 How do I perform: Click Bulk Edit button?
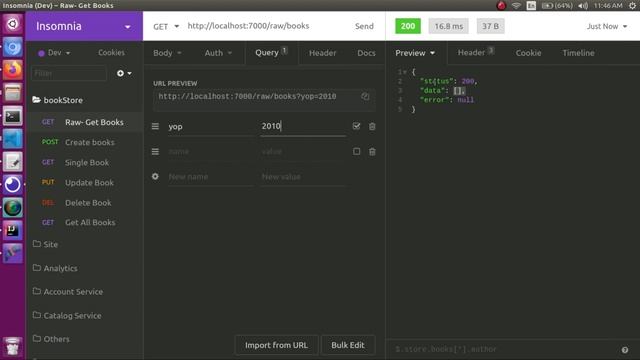point(348,345)
